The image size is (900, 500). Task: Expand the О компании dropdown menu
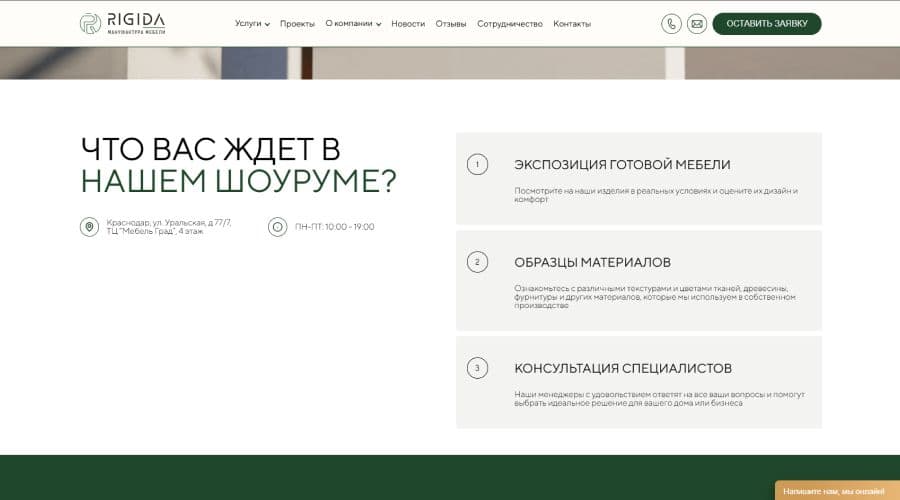point(353,24)
